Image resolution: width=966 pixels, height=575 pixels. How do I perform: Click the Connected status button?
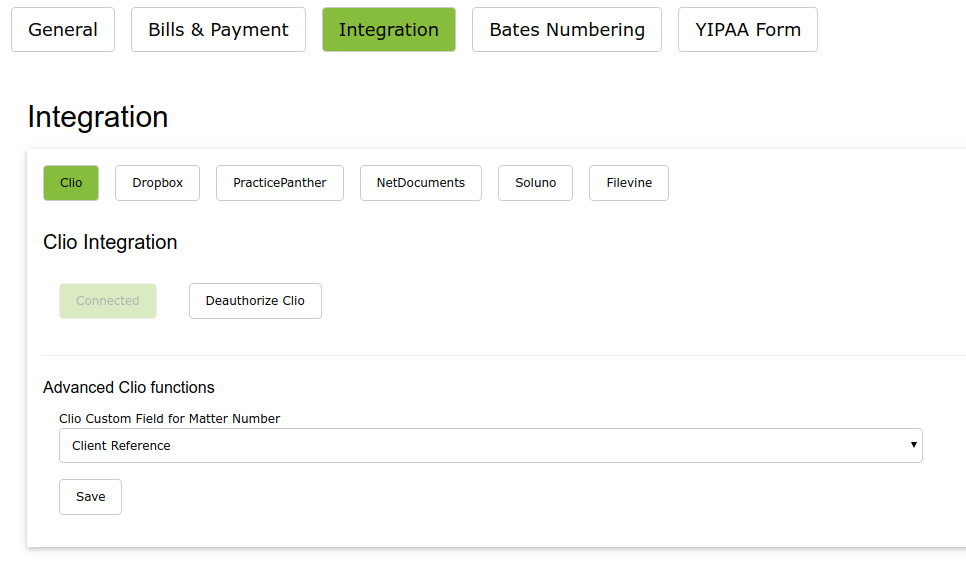pyautogui.click(x=108, y=301)
